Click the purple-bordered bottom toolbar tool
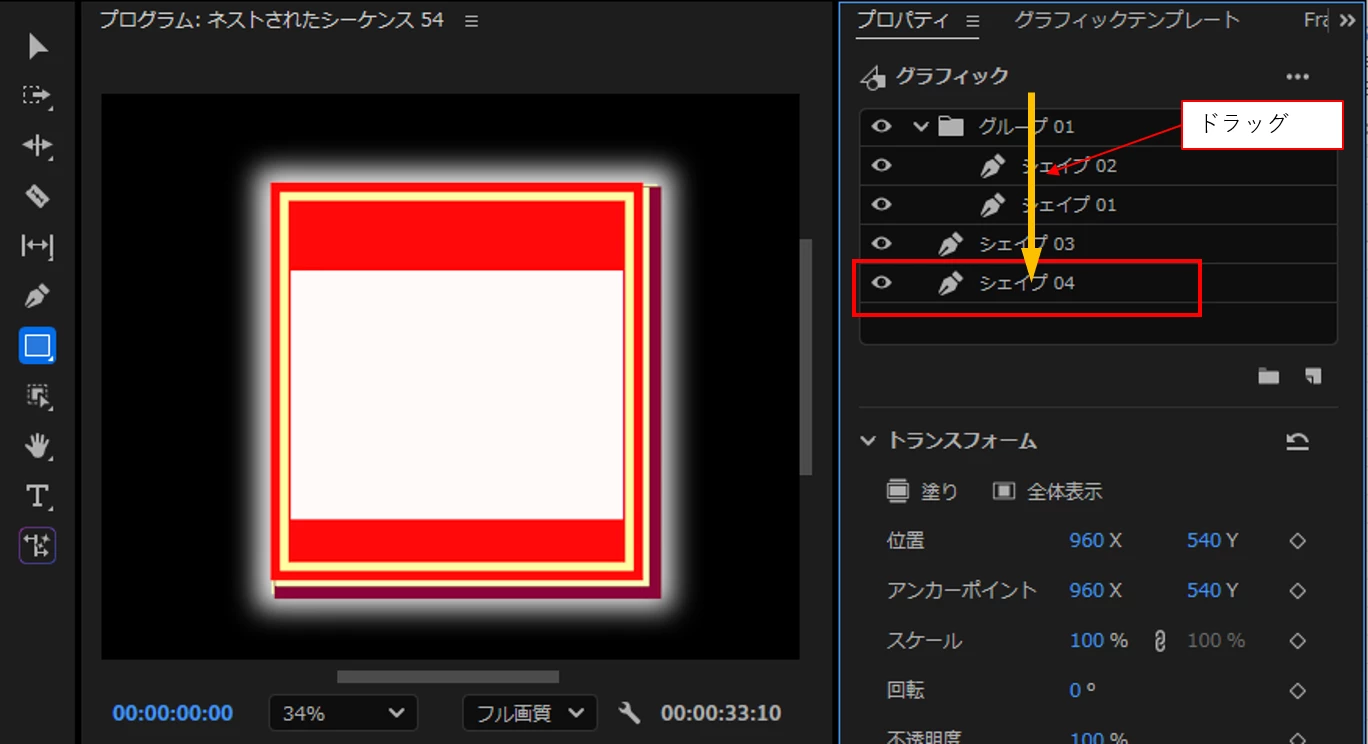The height and width of the screenshot is (744, 1368). 37,546
